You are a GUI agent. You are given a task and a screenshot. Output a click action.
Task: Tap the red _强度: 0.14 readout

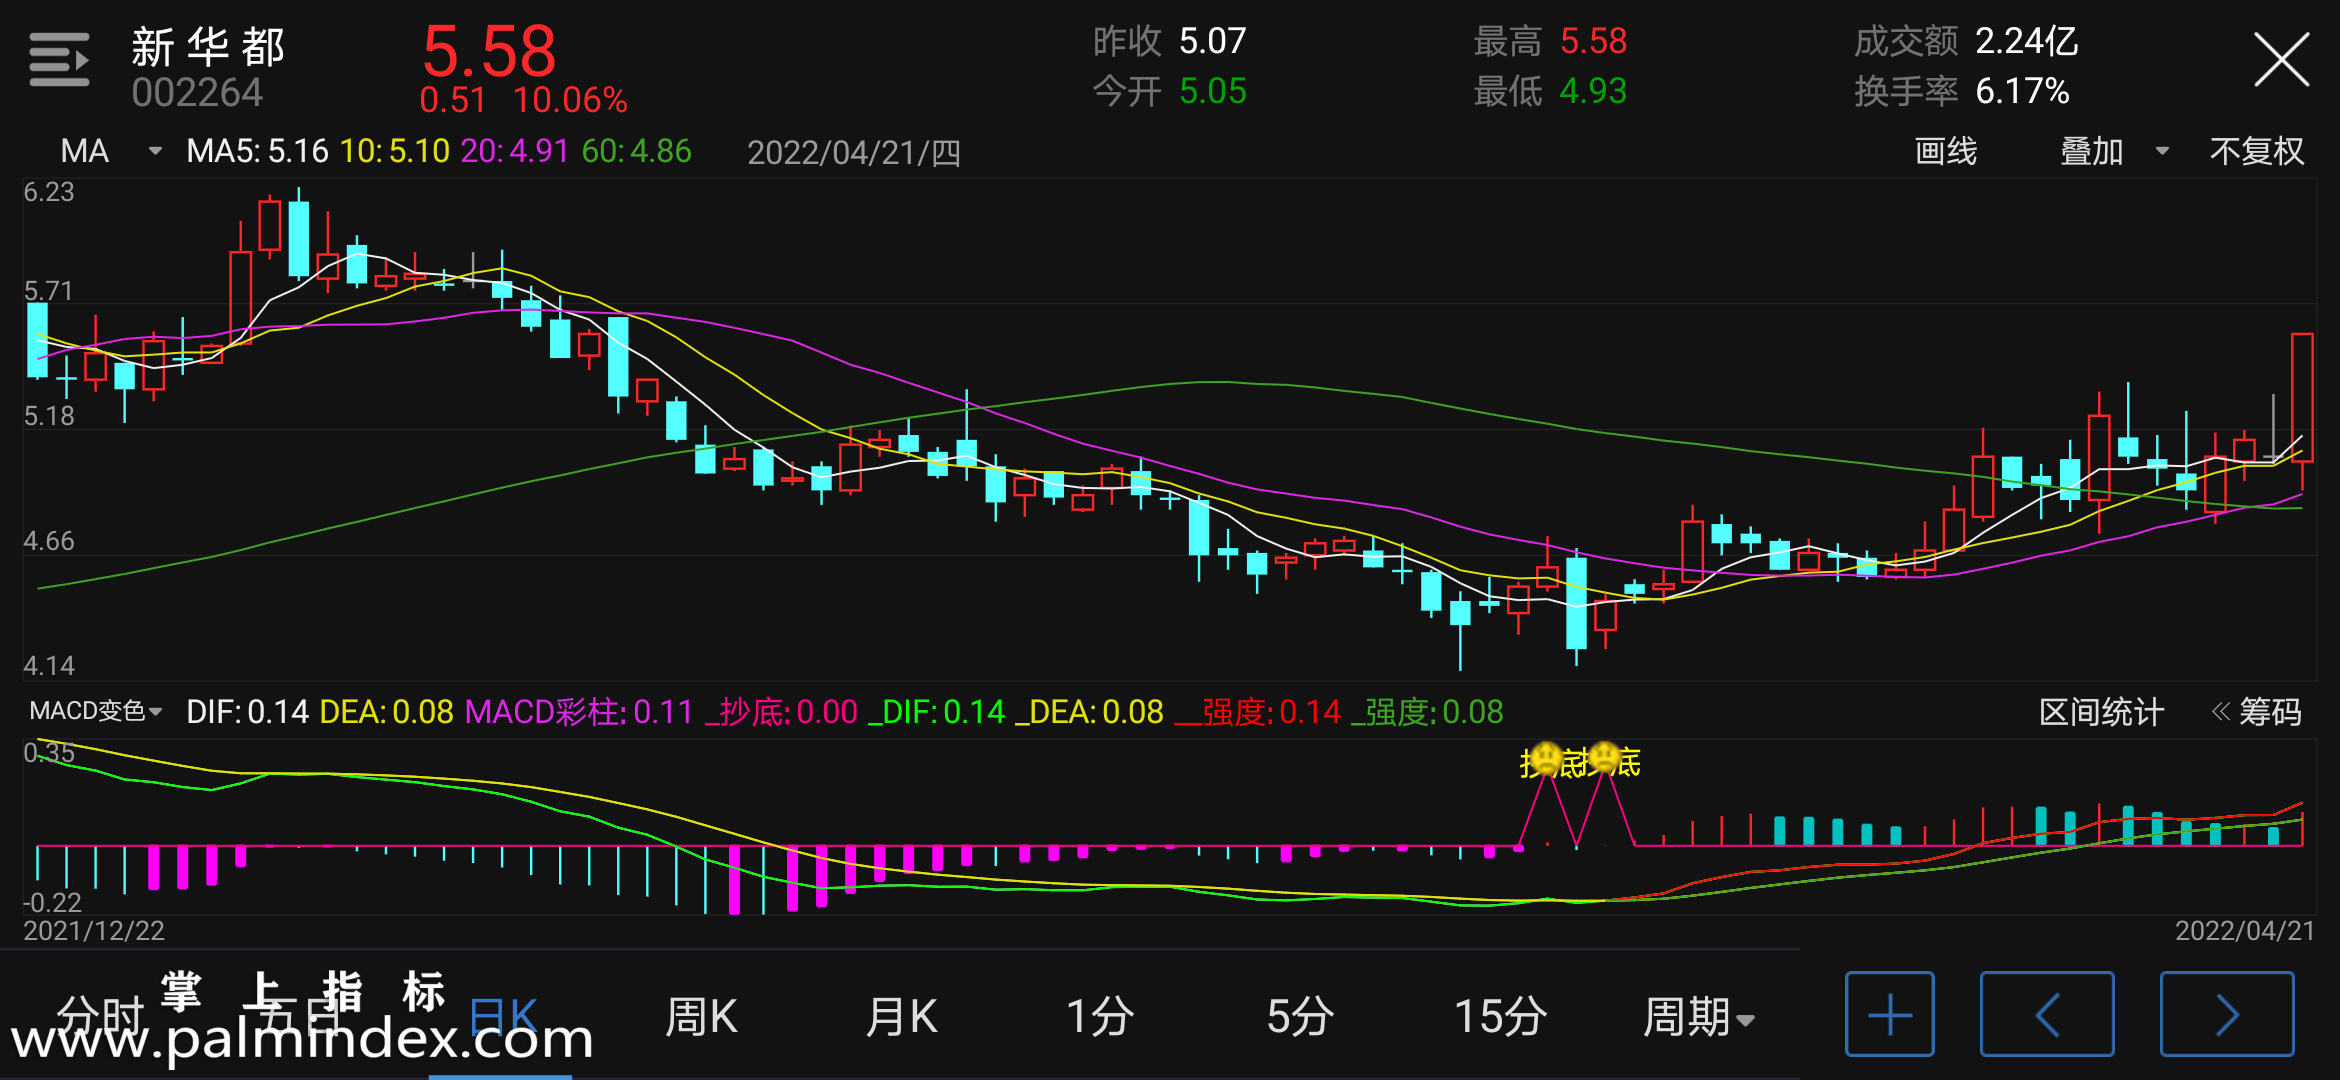click(1258, 712)
